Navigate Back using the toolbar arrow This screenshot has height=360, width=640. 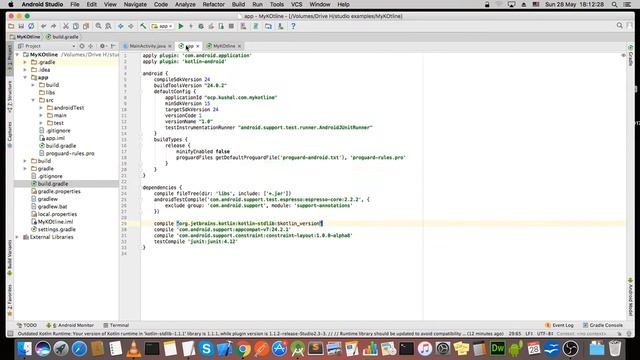click(121, 26)
